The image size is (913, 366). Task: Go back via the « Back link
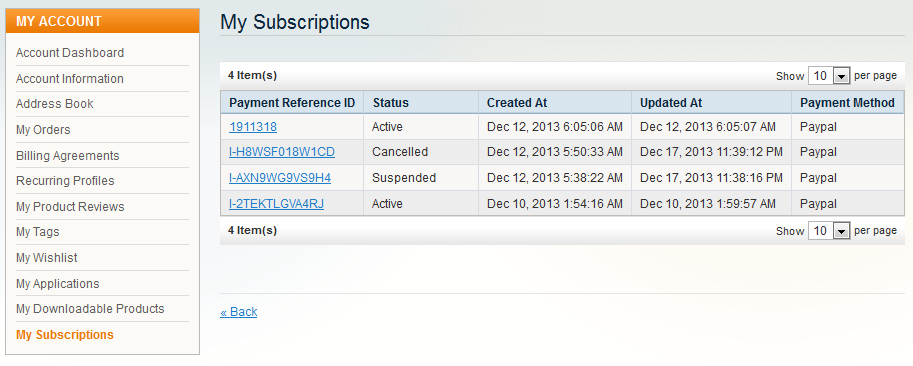click(x=239, y=312)
